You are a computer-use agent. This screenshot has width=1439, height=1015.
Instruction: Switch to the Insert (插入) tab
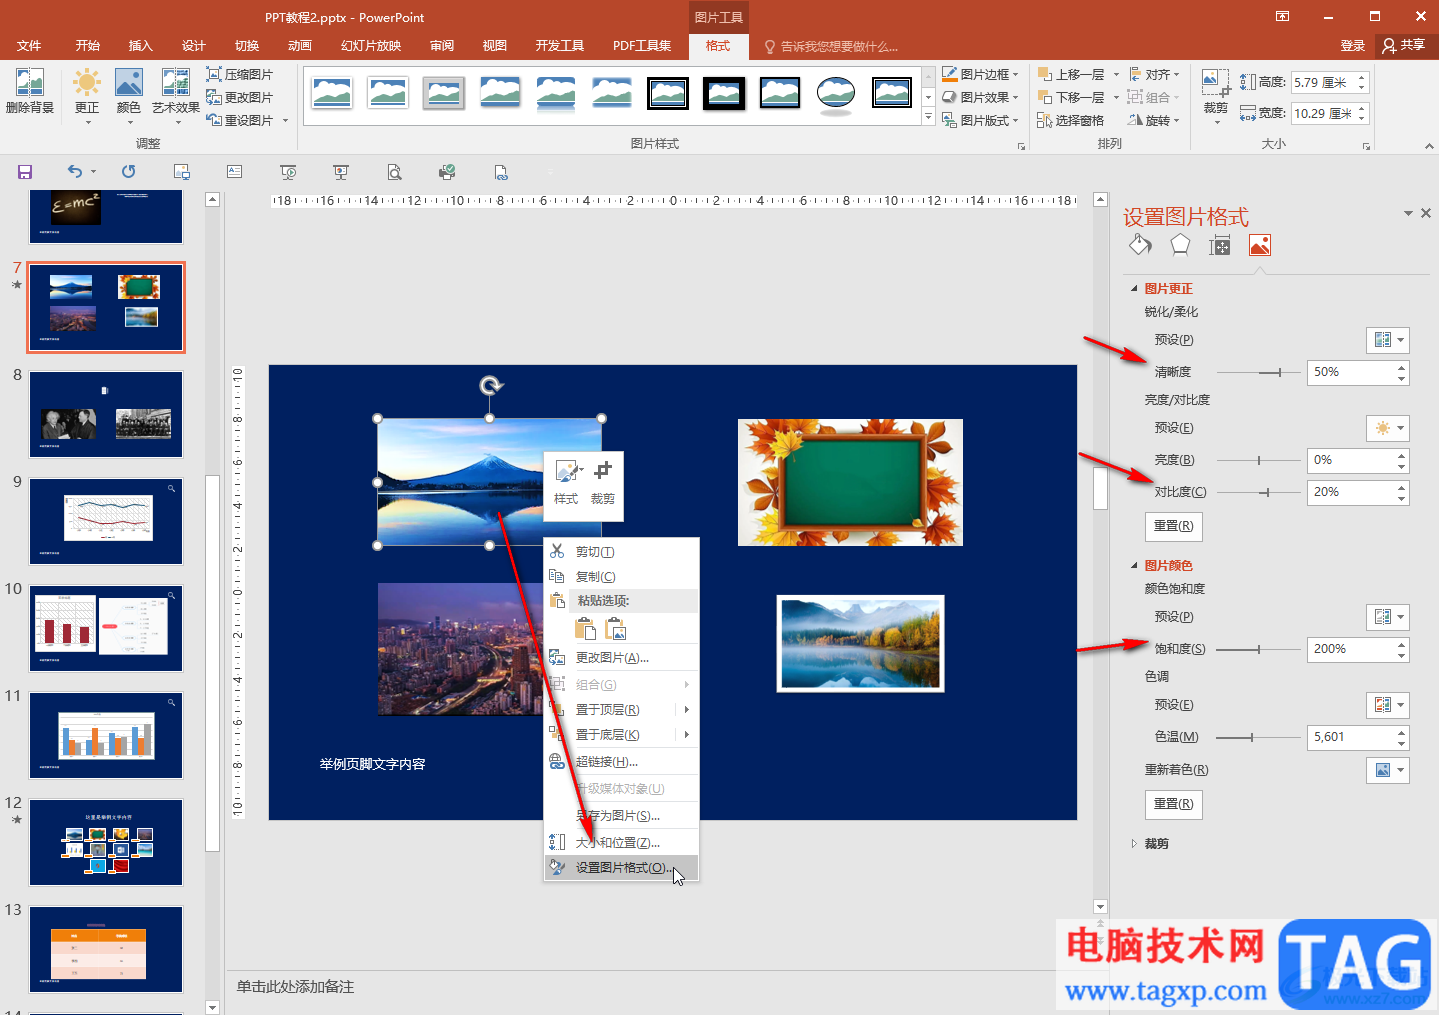pyautogui.click(x=140, y=46)
